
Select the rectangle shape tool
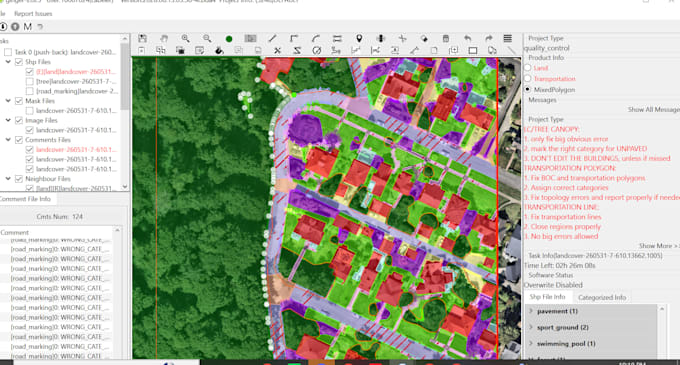[x=473, y=51]
